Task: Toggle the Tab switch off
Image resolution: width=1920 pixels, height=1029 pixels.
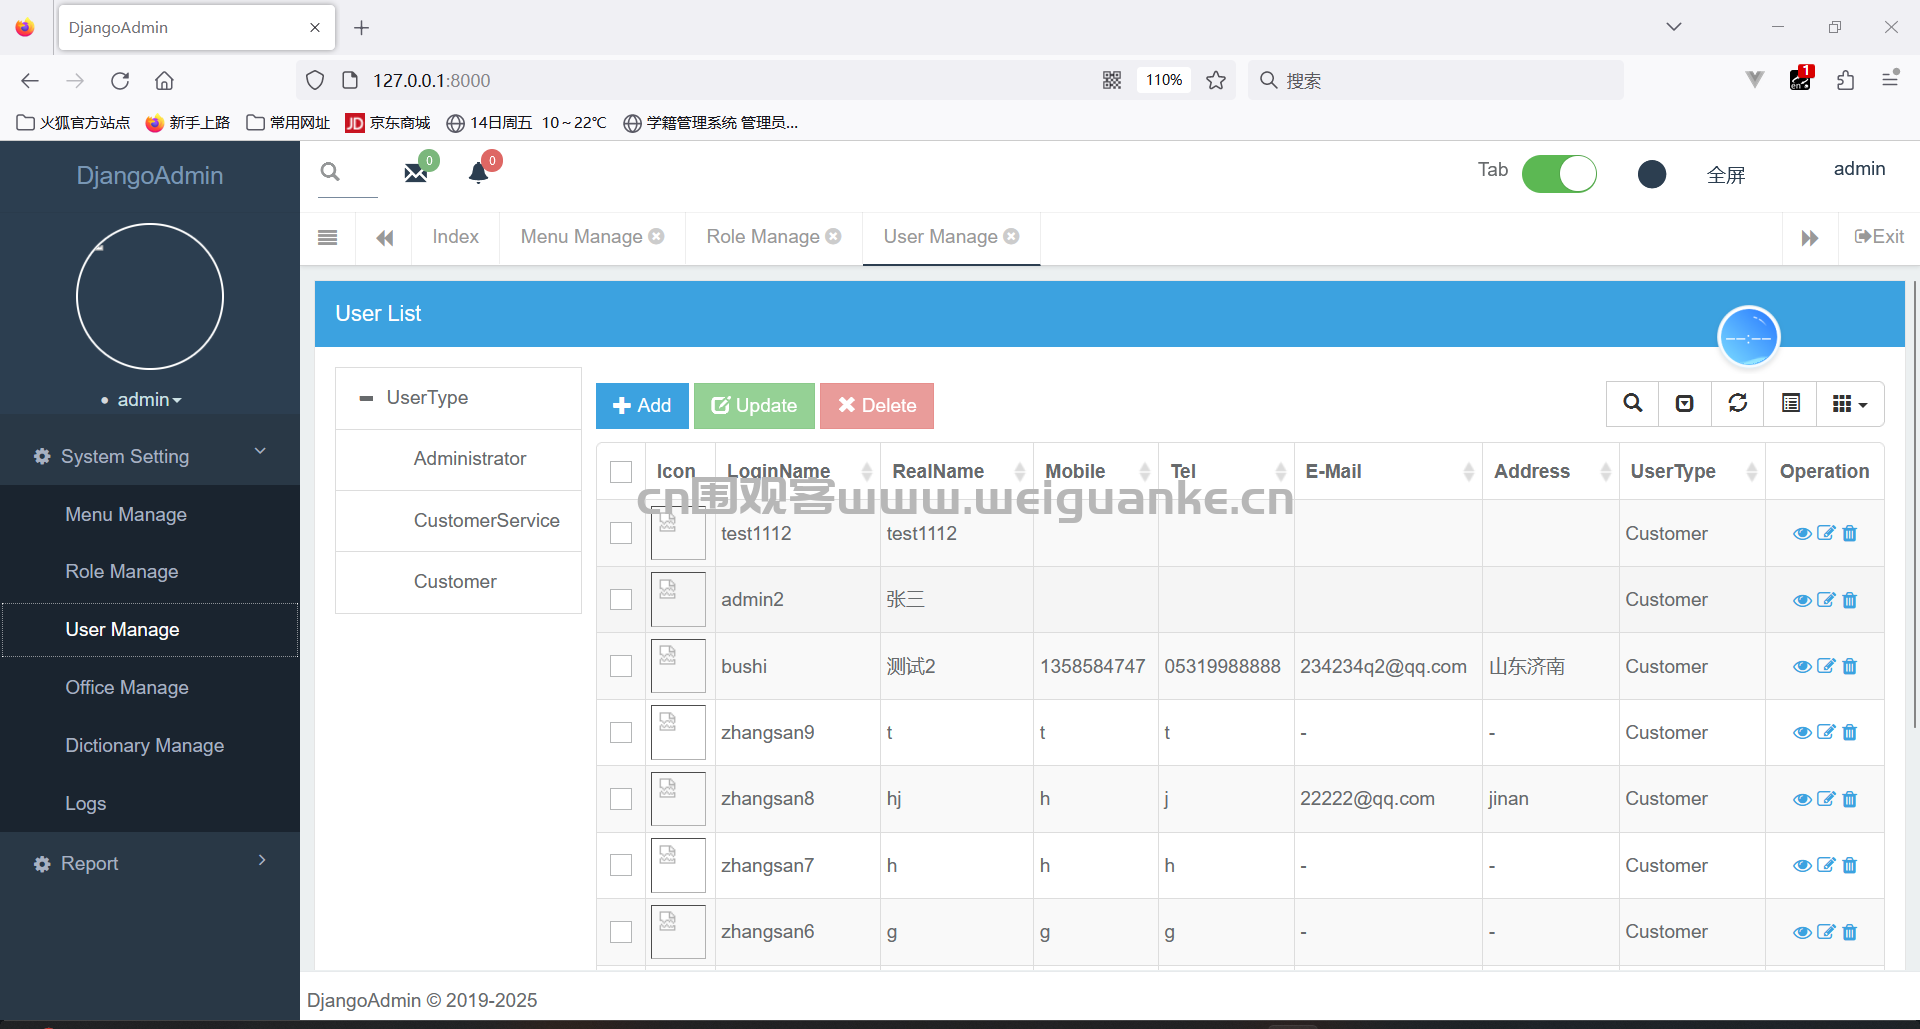Action: (1559, 174)
